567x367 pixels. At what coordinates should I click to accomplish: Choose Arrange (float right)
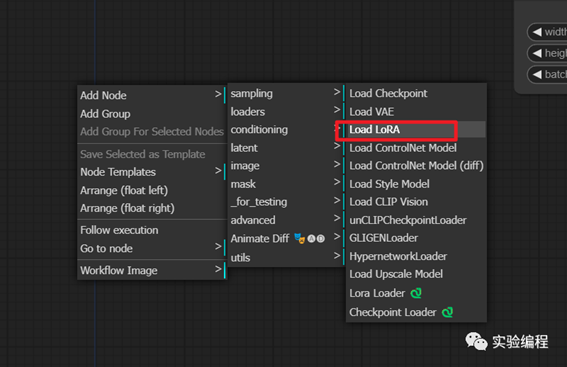click(x=152, y=208)
